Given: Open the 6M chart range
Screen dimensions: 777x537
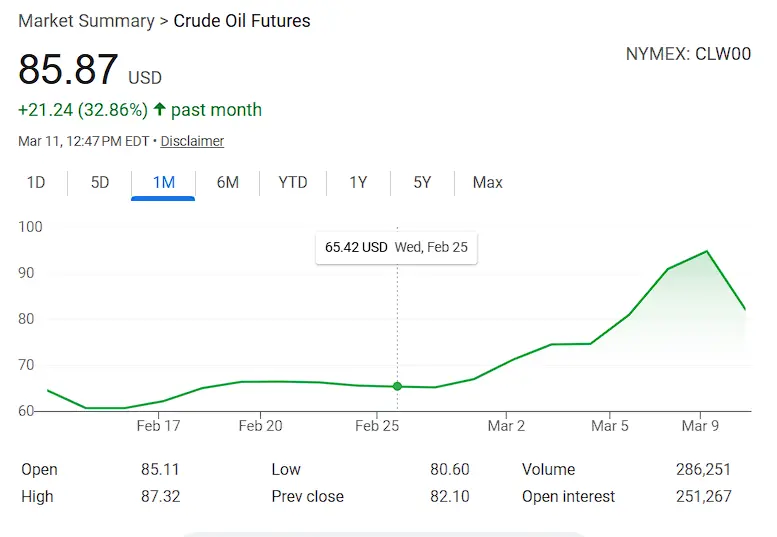Looking at the screenshot, I should click(227, 182).
